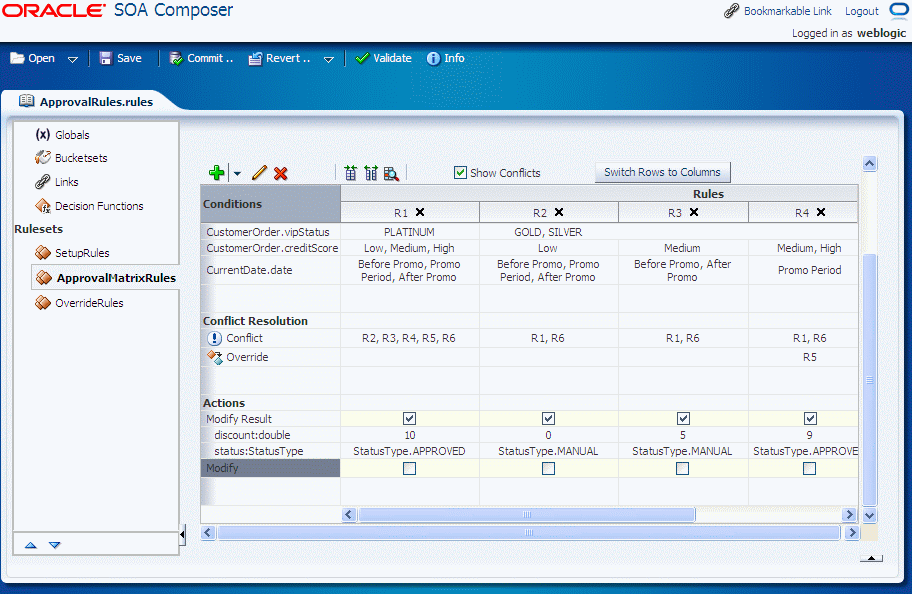
Task: Click outer scrollbar right arrow
Action: (852, 532)
